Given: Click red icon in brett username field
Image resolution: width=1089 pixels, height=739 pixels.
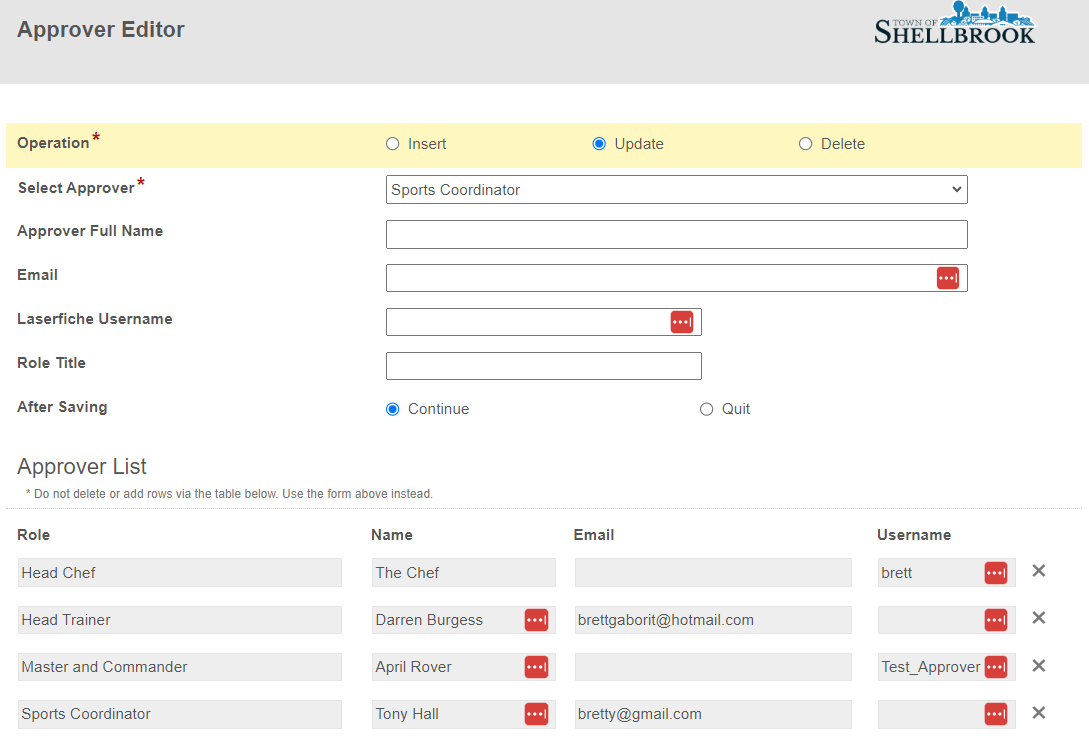Looking at the screenshot, I should 995,573.
